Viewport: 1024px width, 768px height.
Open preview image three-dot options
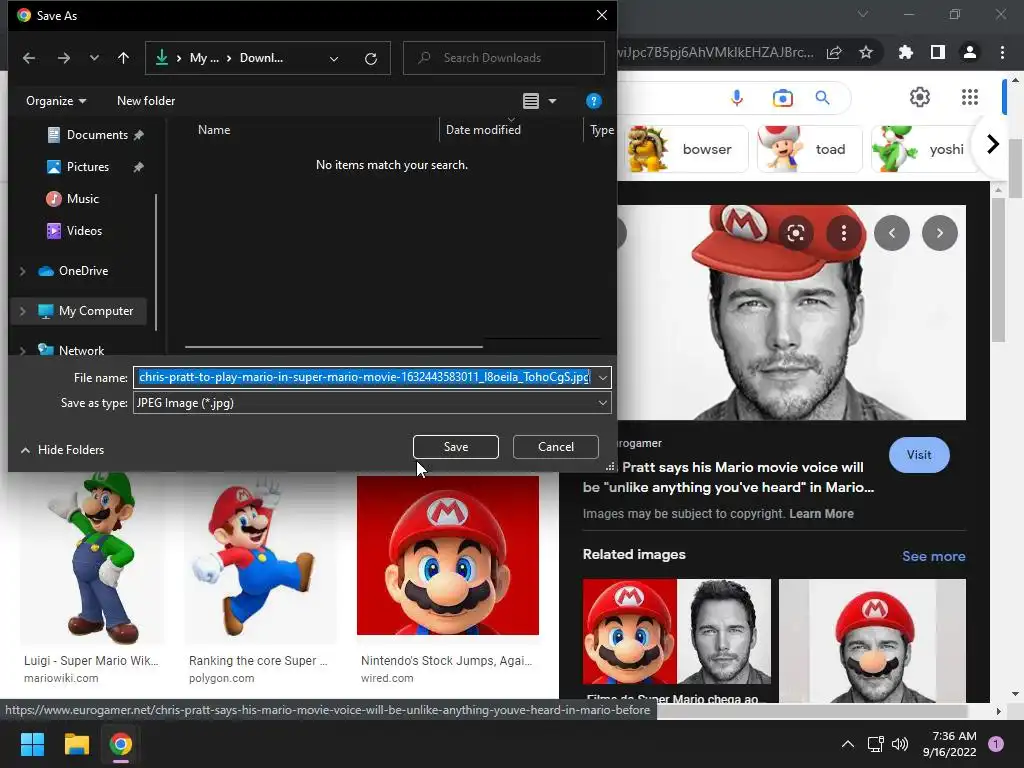pyautogui.click(x=844, y=233)
